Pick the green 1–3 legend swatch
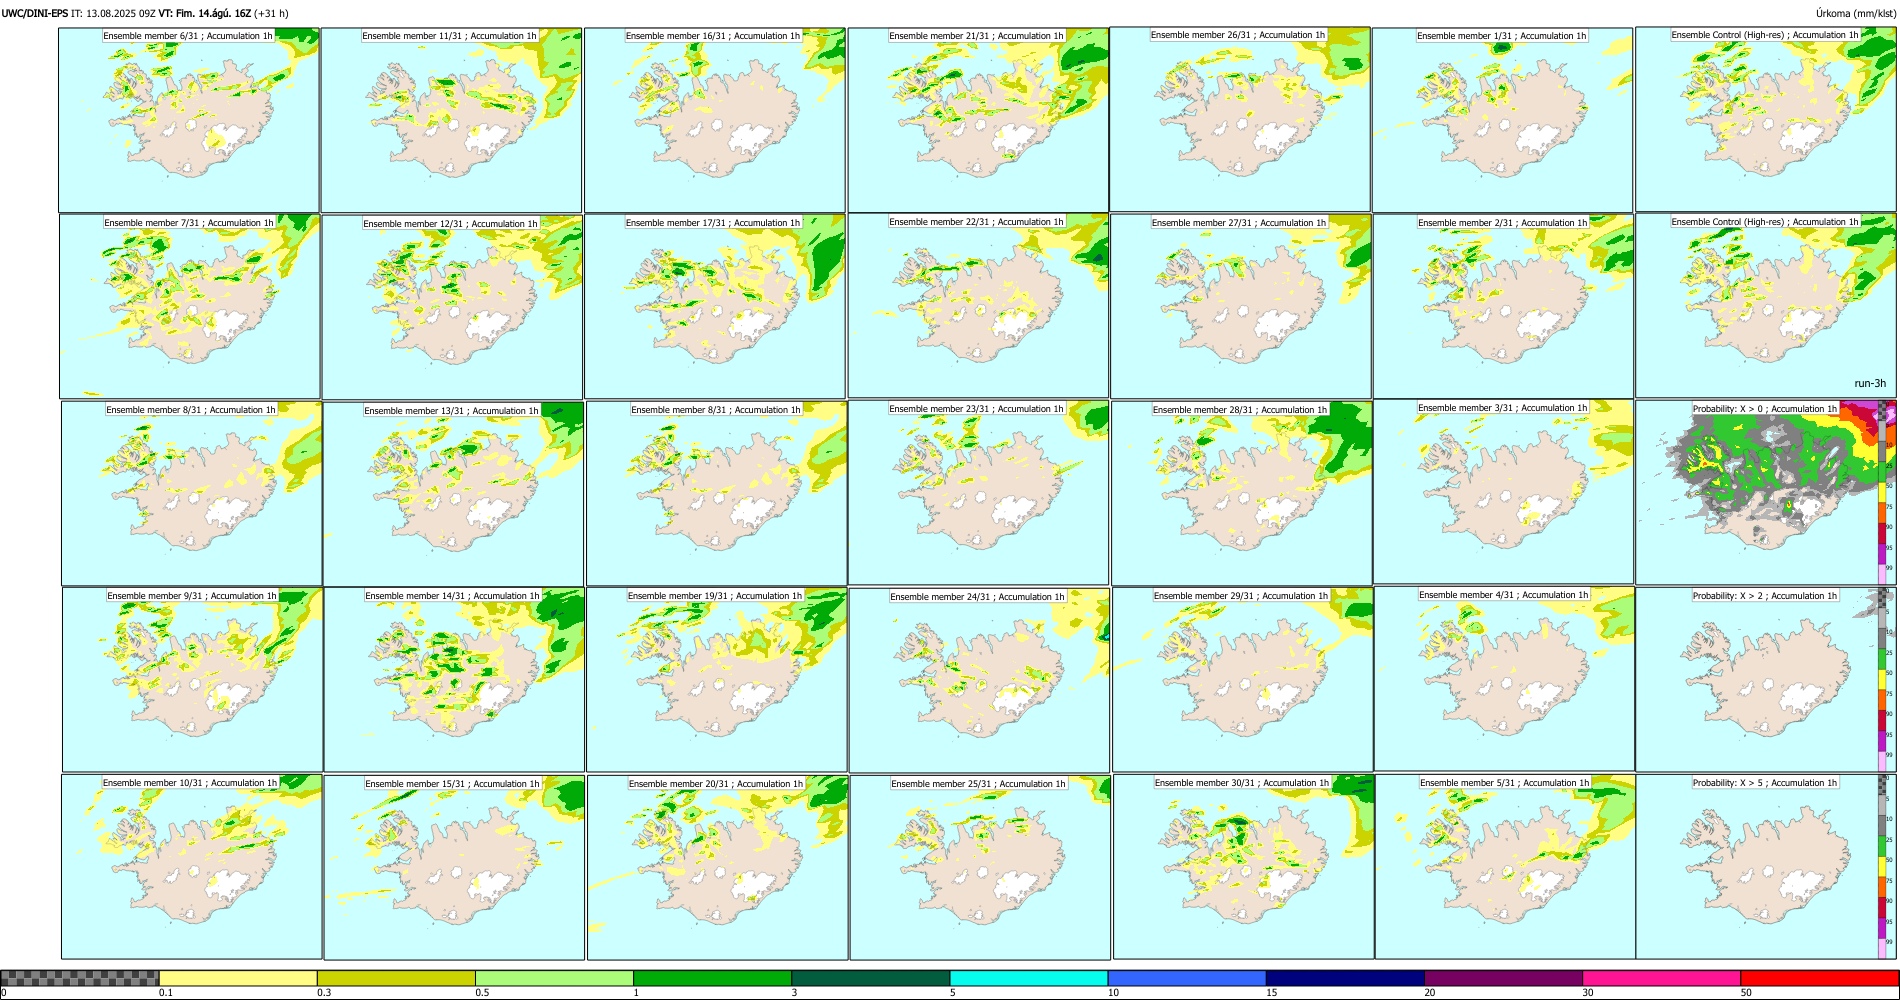1900x1000 pixels. pyautogui.click(x=712, y=978)
